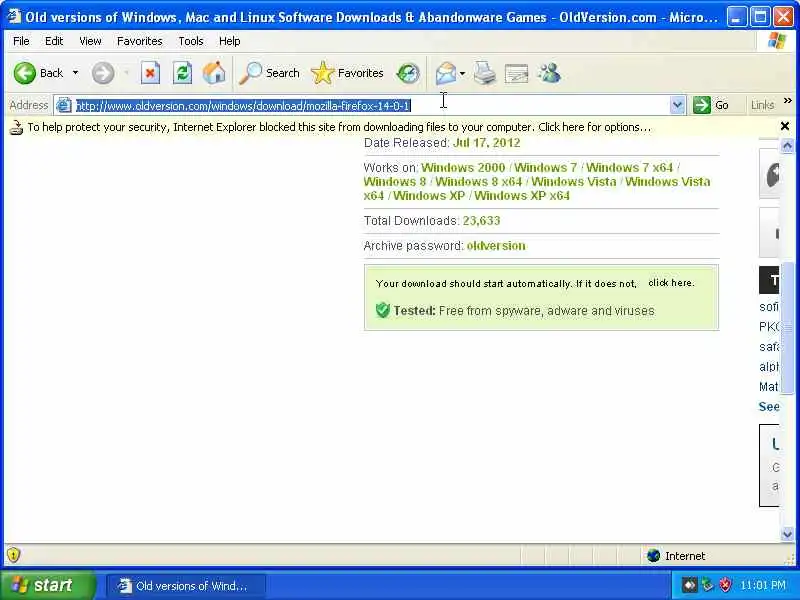Refresh the page with the green arrows icon
Viewport: 800px width, 600px height.
point(182,73)
